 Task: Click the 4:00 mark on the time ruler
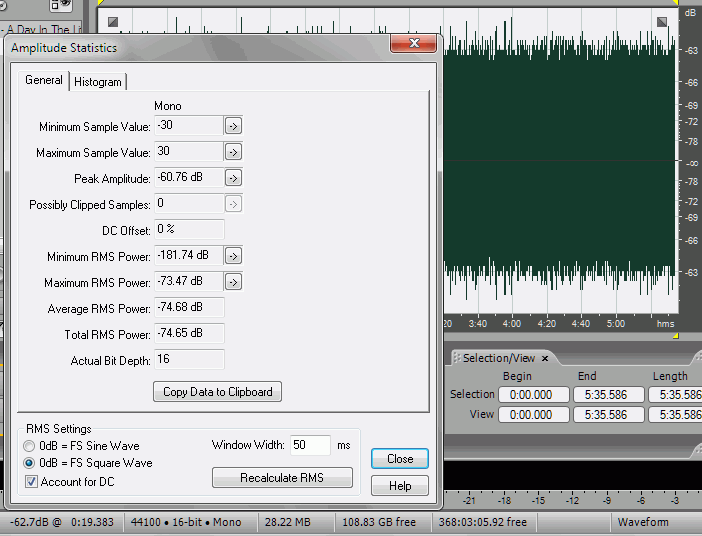pos(511,323)
